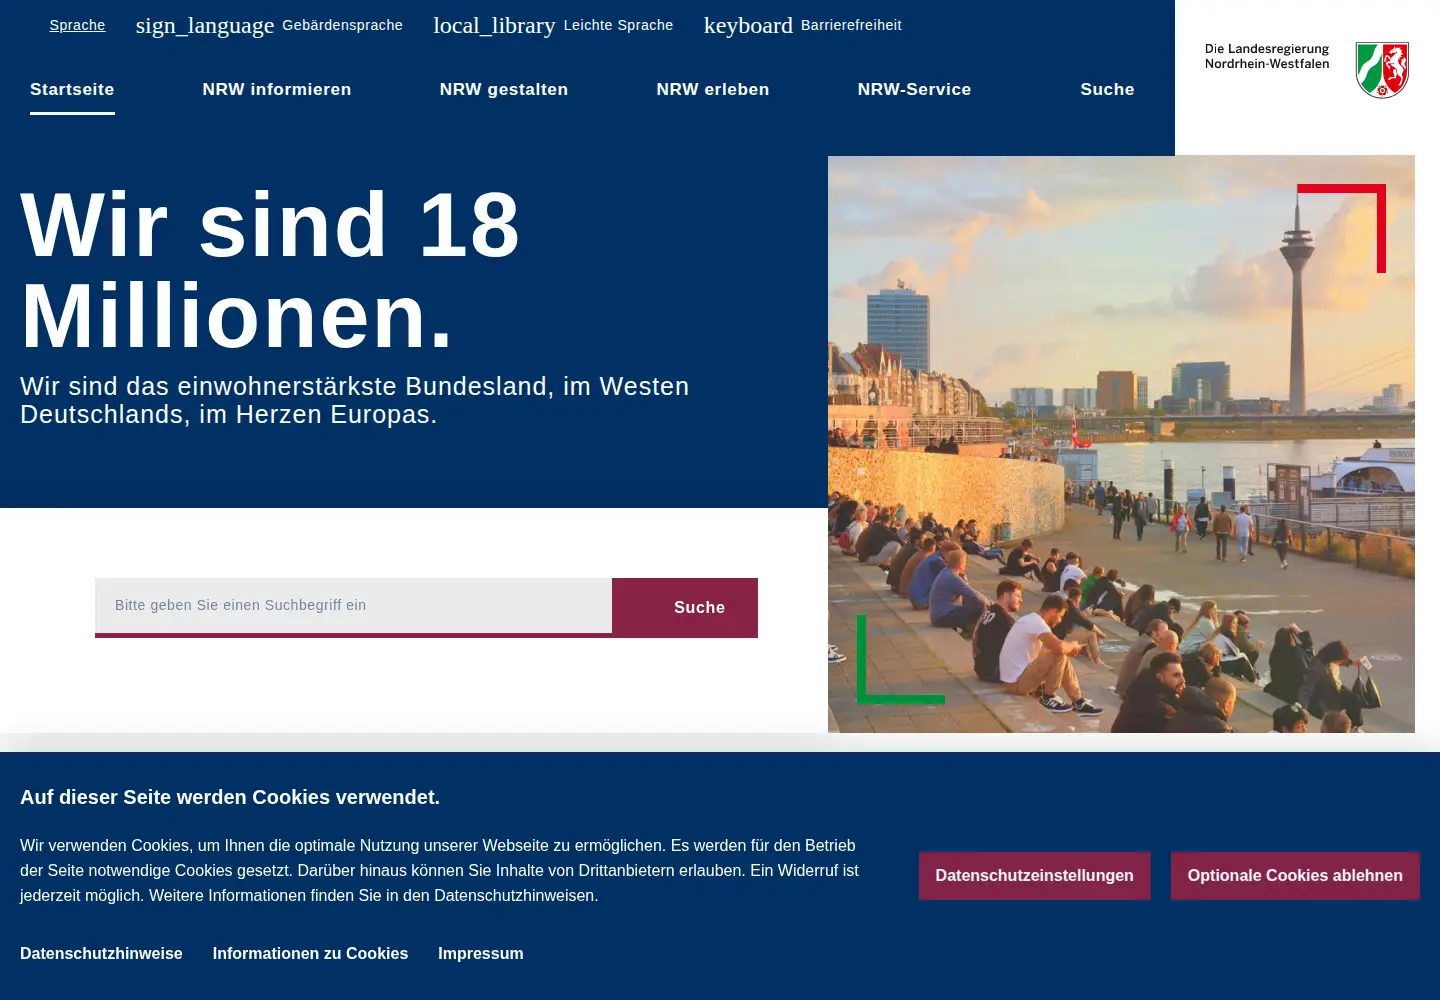Click the Die Landesregierung Nordrhein-Westfalen text
Screen dimensions: 1440x1000
point(1267,56)
